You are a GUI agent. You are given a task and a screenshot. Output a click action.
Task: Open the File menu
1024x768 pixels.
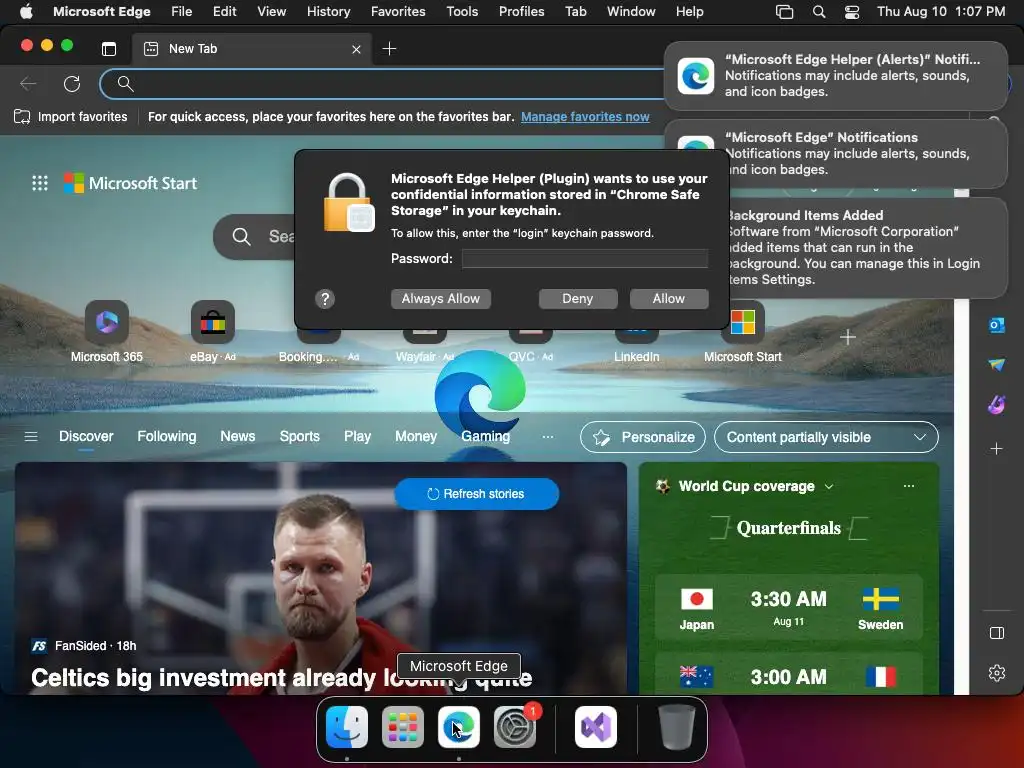pos(182,12)
